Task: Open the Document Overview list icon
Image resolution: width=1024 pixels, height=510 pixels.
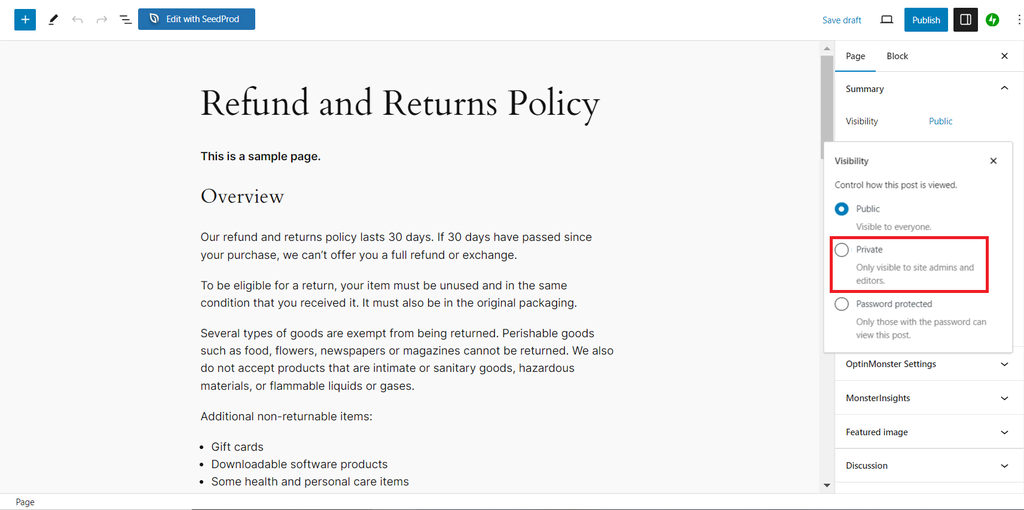Action: (x=125, y=19)
